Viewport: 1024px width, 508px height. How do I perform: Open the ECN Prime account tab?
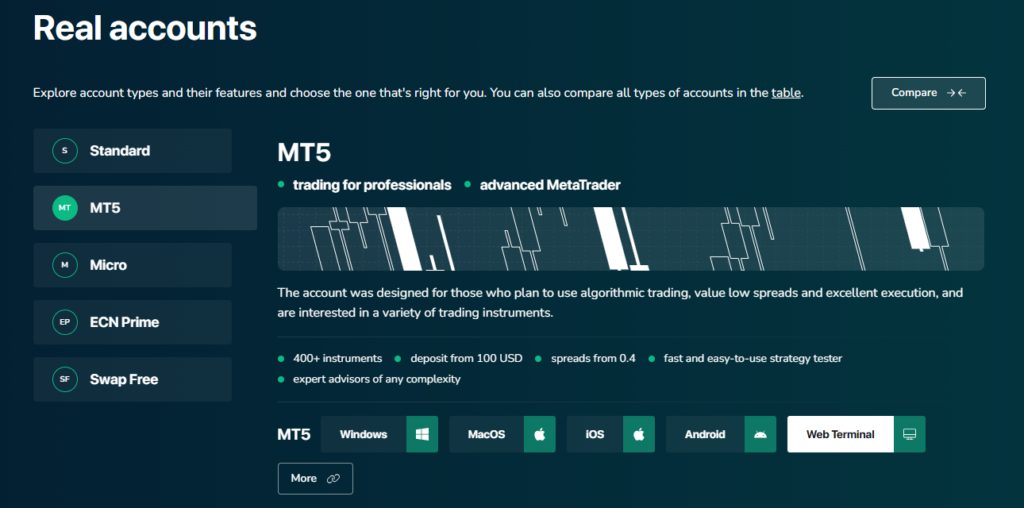(133, 322)
